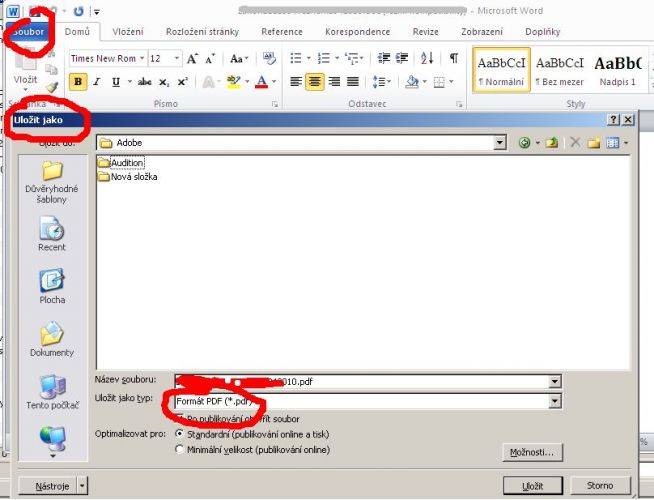Toggle 'Po publikování otevřít soubor' checkbox
Screen dimensions: 654x500
pos(180,418)
